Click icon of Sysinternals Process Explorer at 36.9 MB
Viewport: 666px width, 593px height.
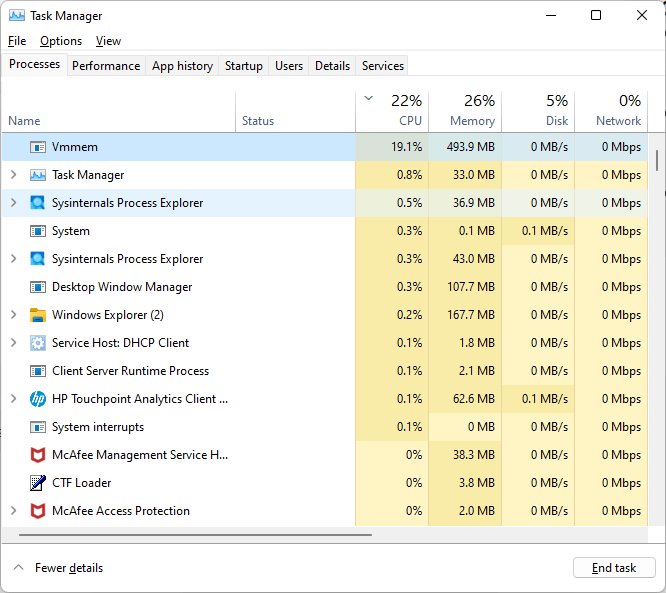point(38,203)
